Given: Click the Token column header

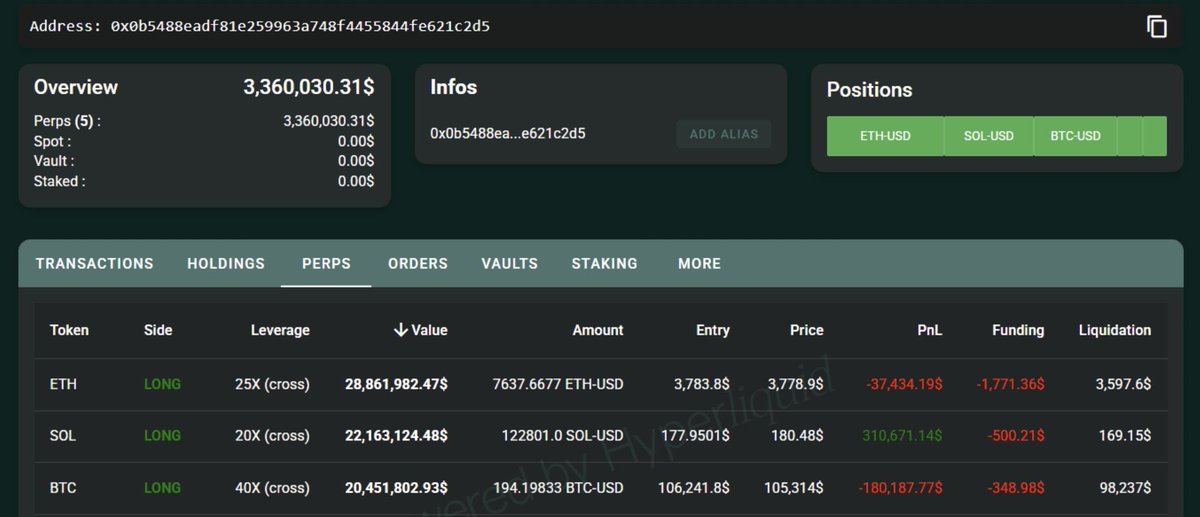Looking at the screenshot, I should coord(69,330).
